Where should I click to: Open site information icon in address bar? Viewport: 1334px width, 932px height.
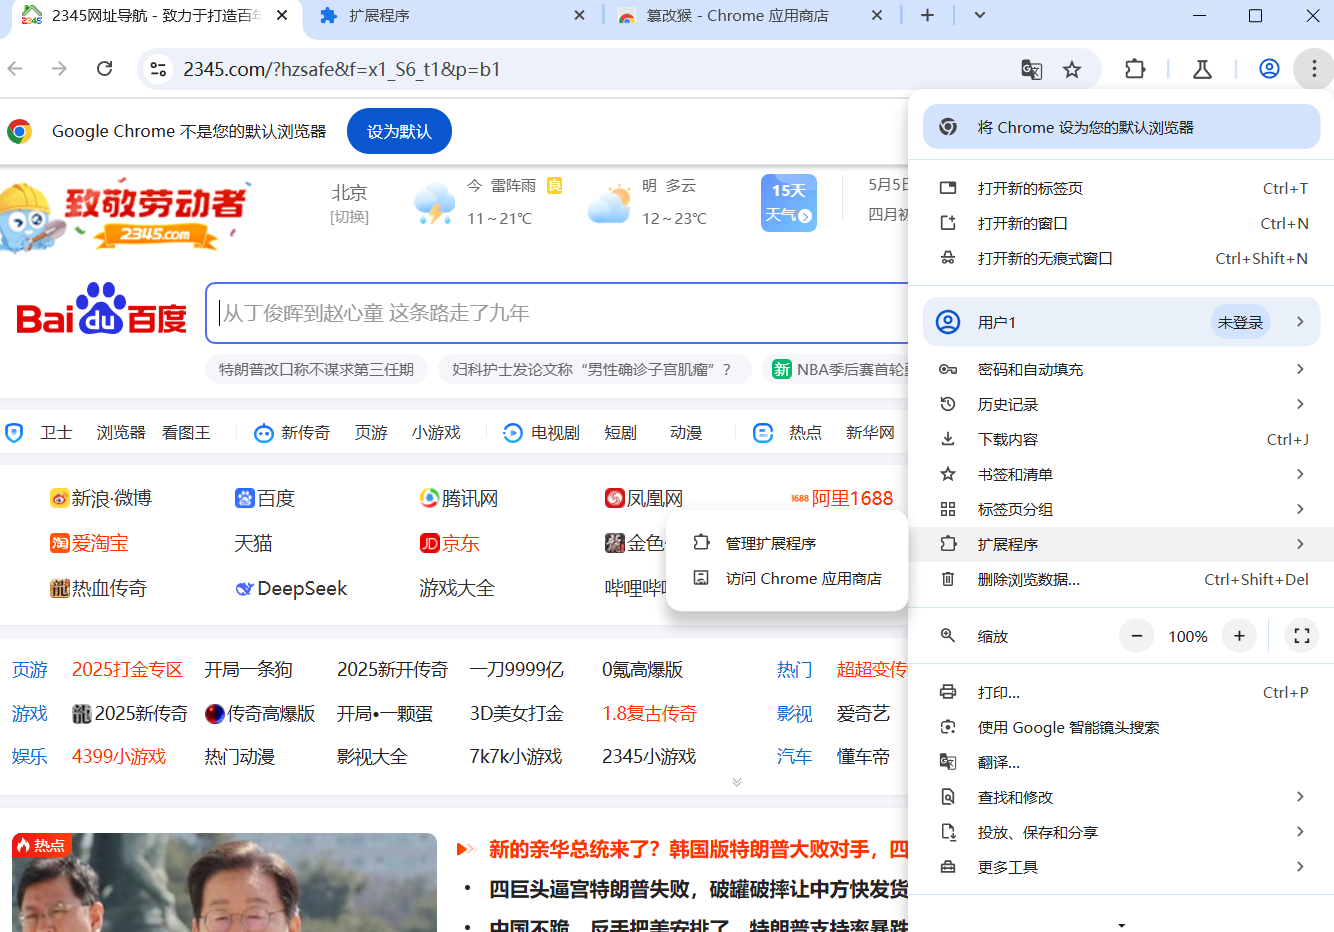[x=158, y=69]
